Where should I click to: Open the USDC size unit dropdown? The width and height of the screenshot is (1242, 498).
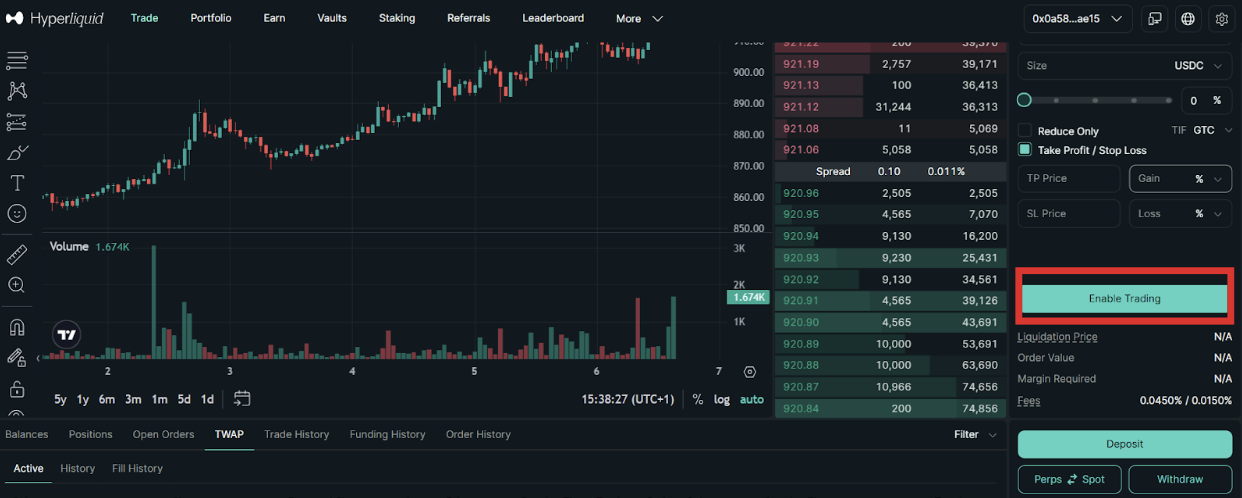1198,66
